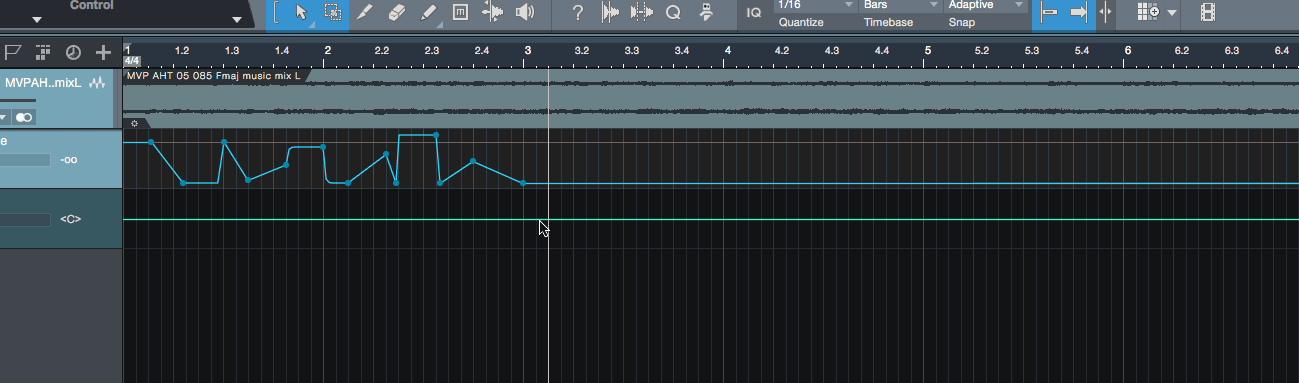1299x383 pixels.
Task: Select the Mute tool
Action: (x=459, y=13)
